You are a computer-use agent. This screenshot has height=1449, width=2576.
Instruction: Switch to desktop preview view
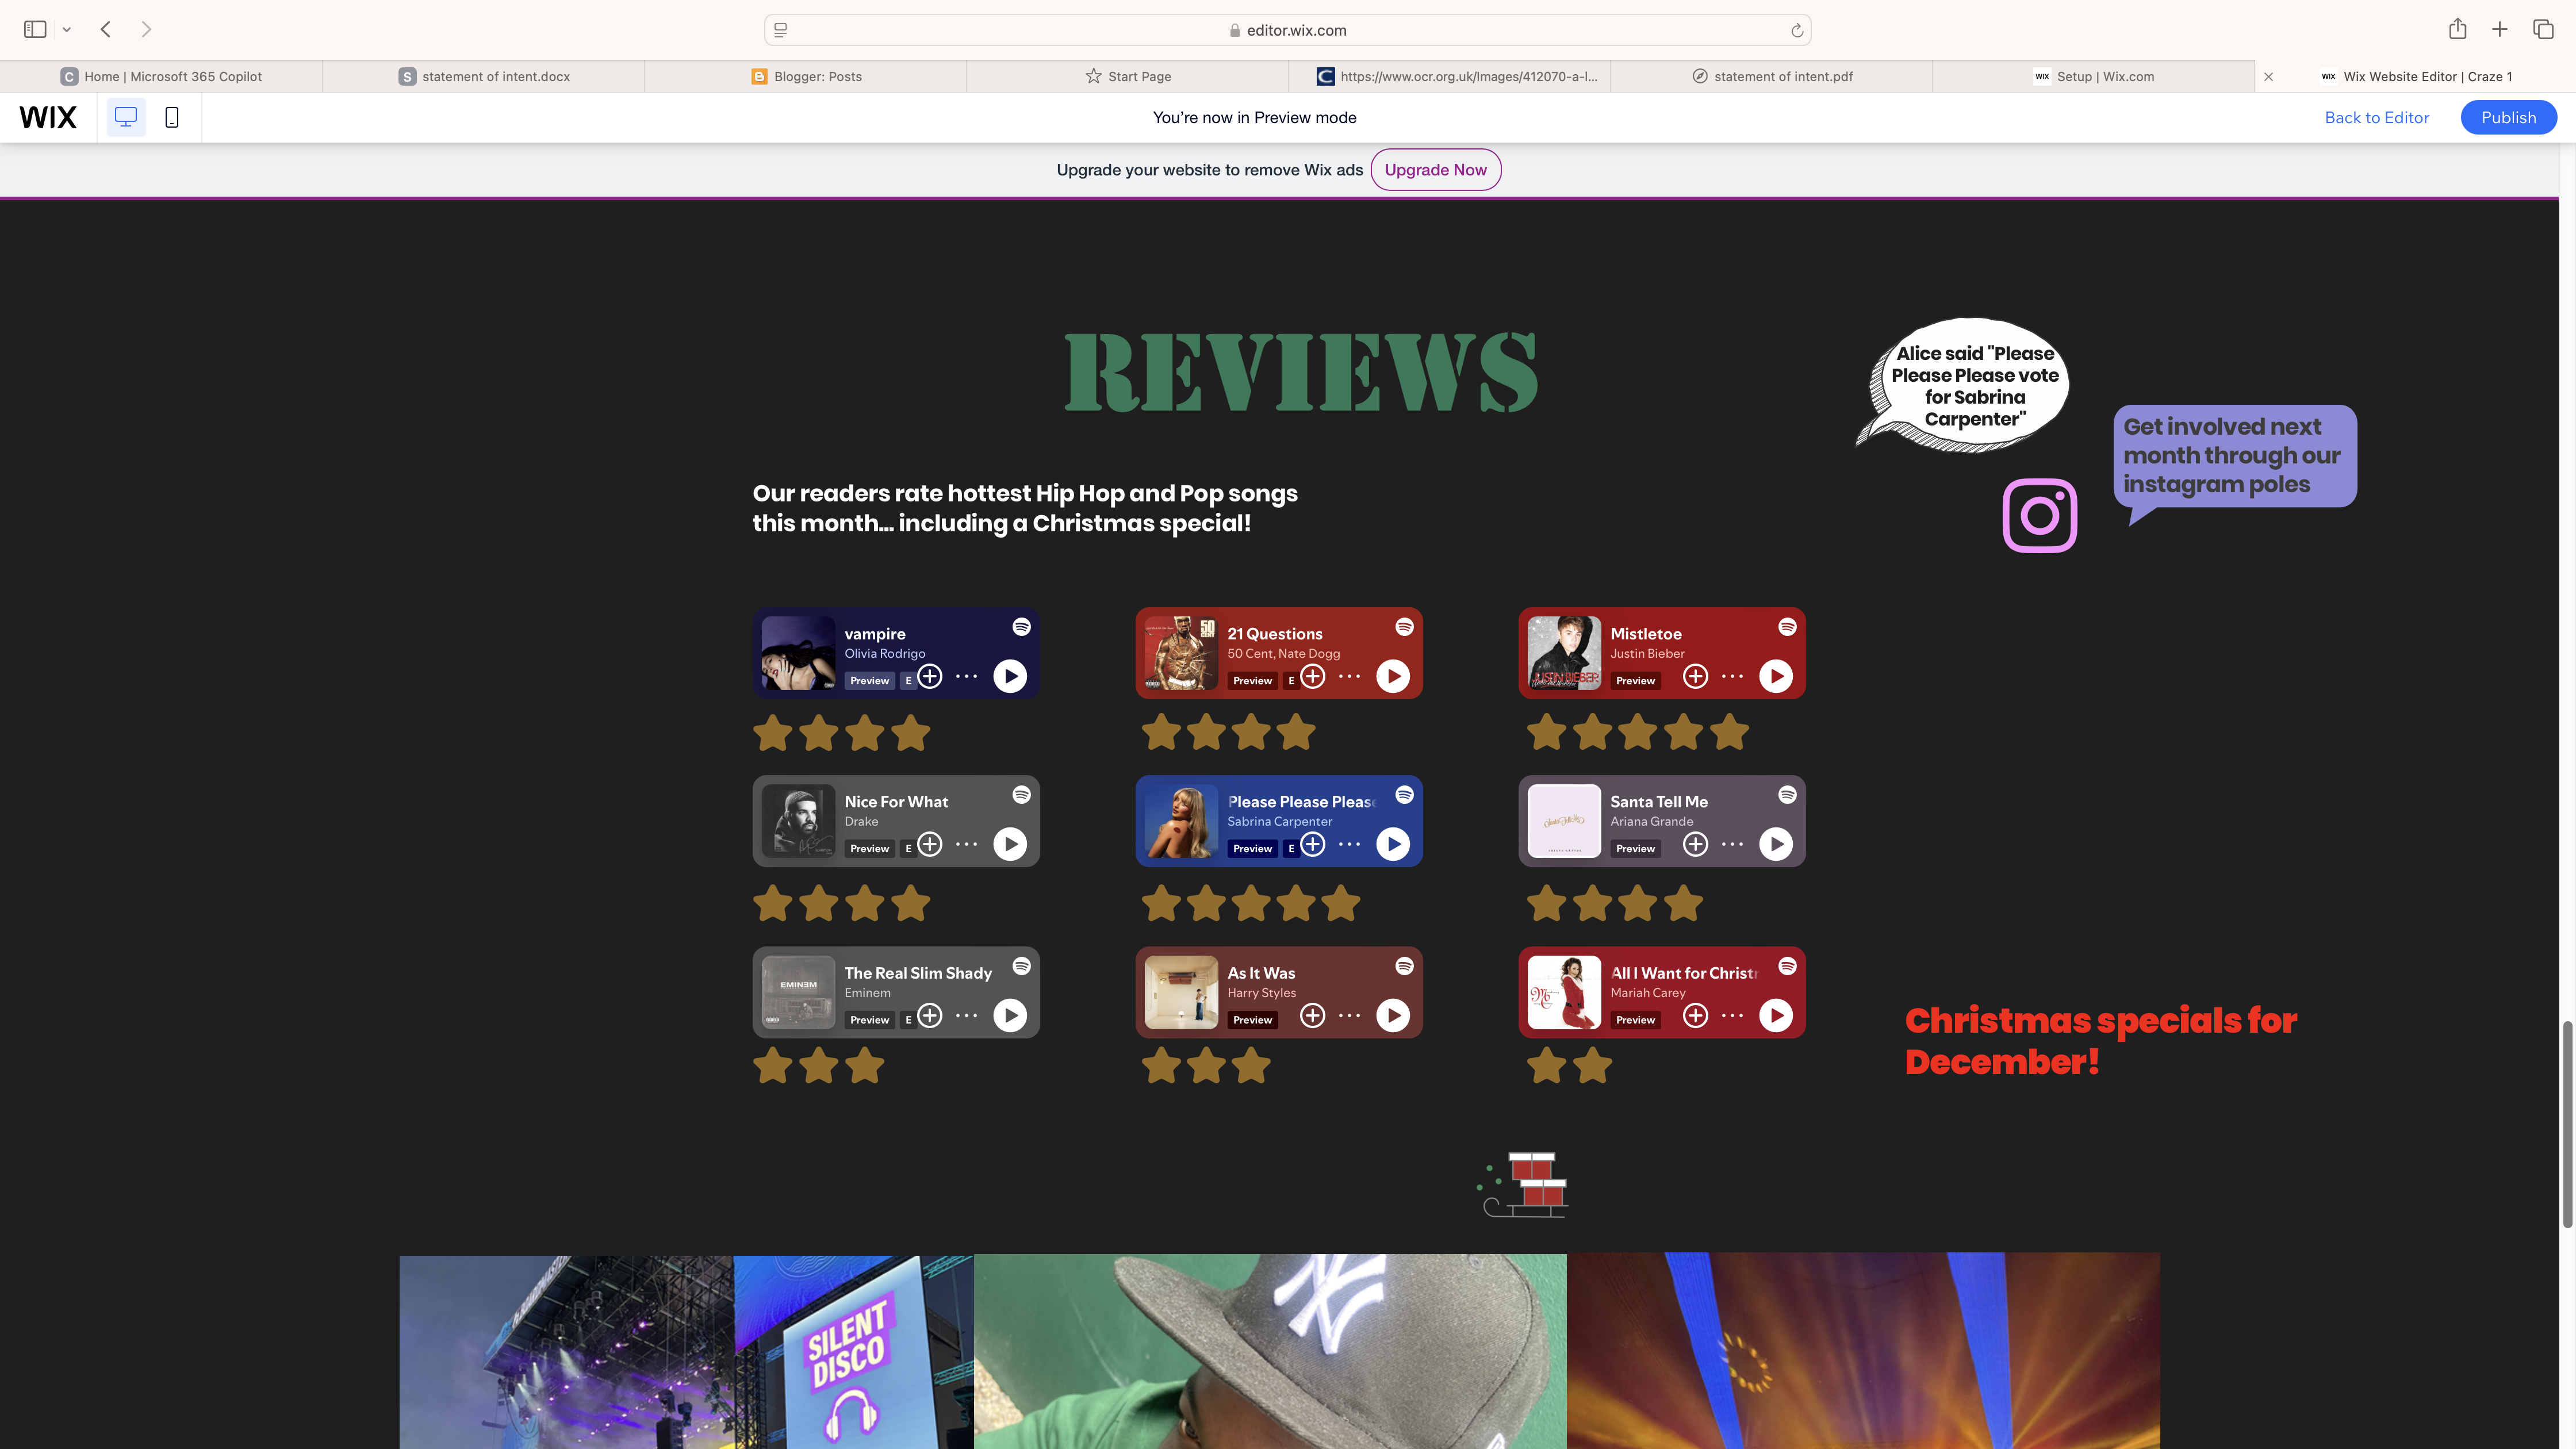(126, 117)
